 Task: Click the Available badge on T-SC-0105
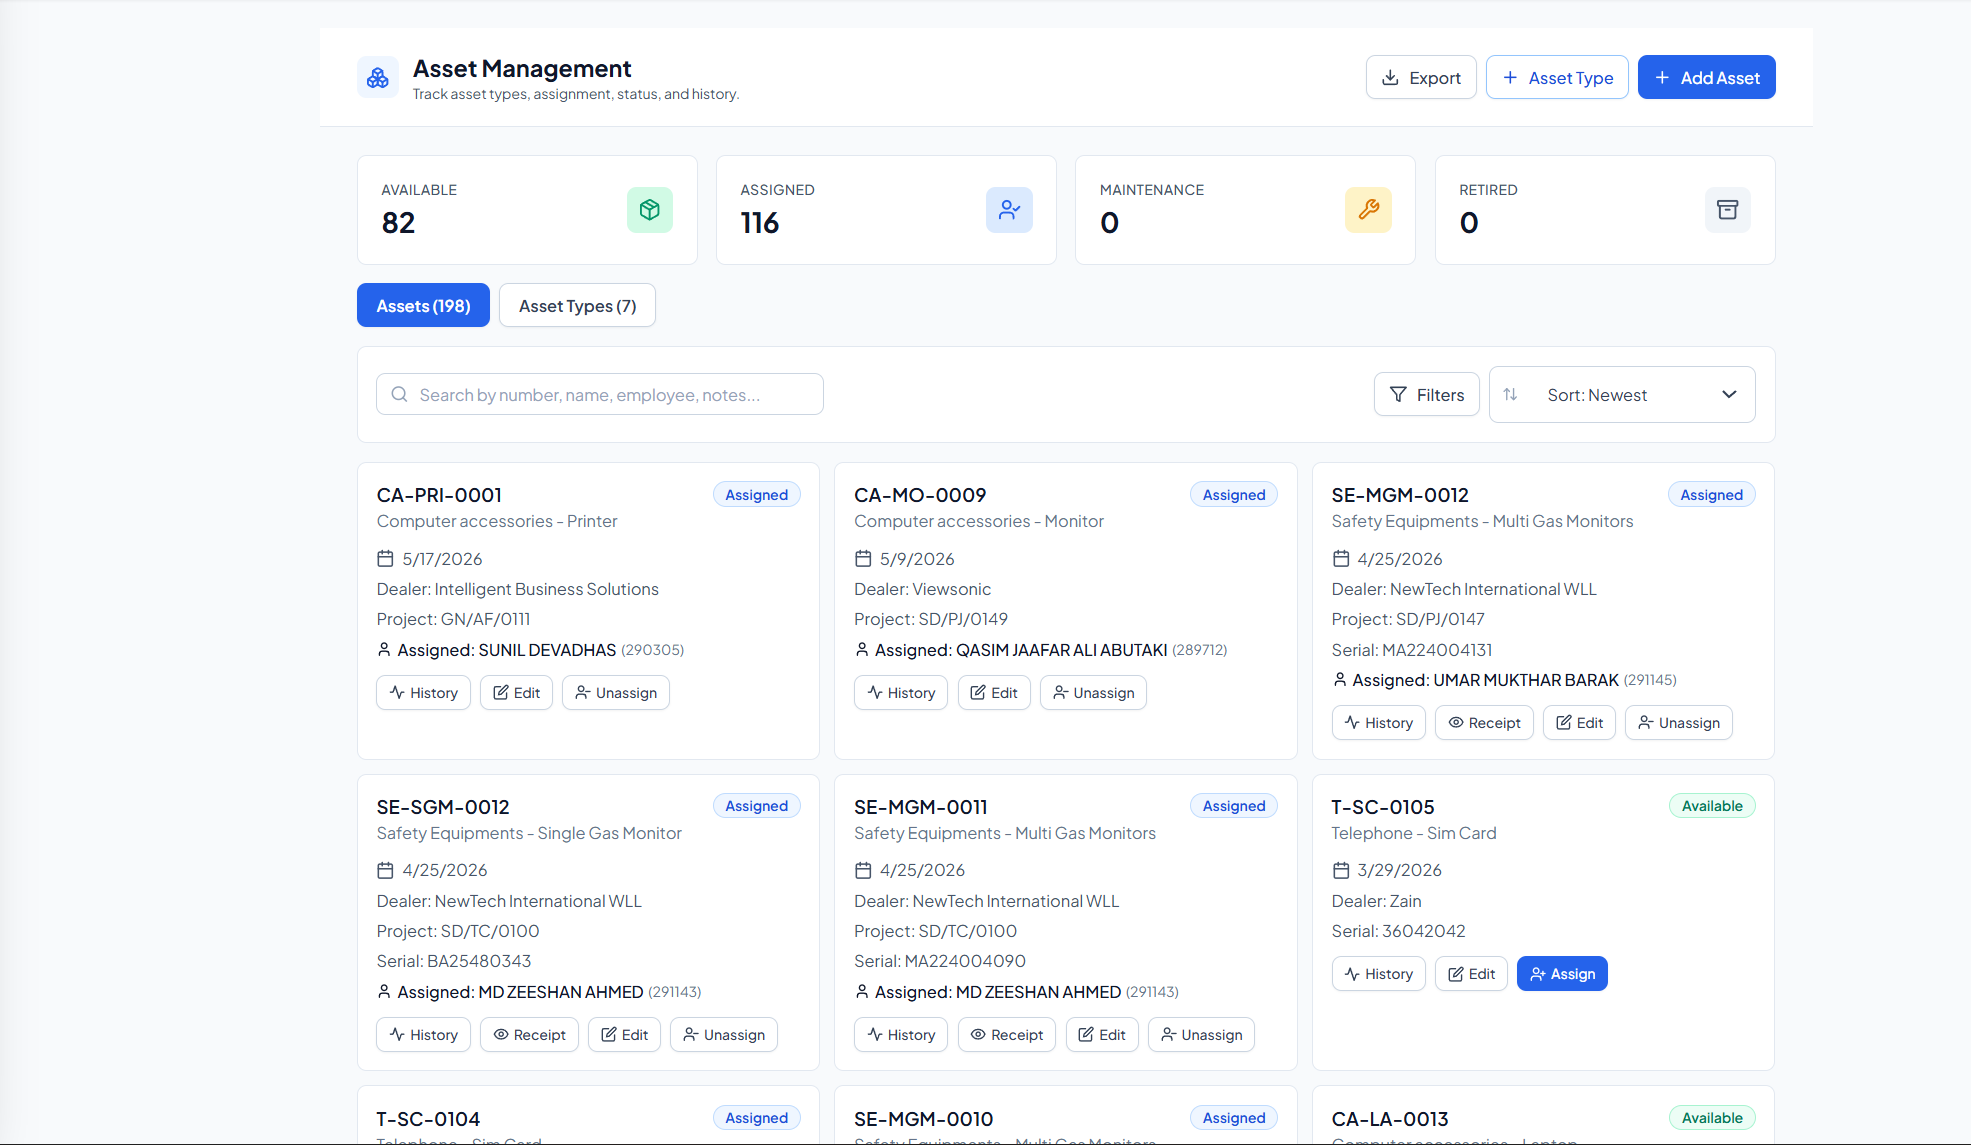tap(1712, 806)
